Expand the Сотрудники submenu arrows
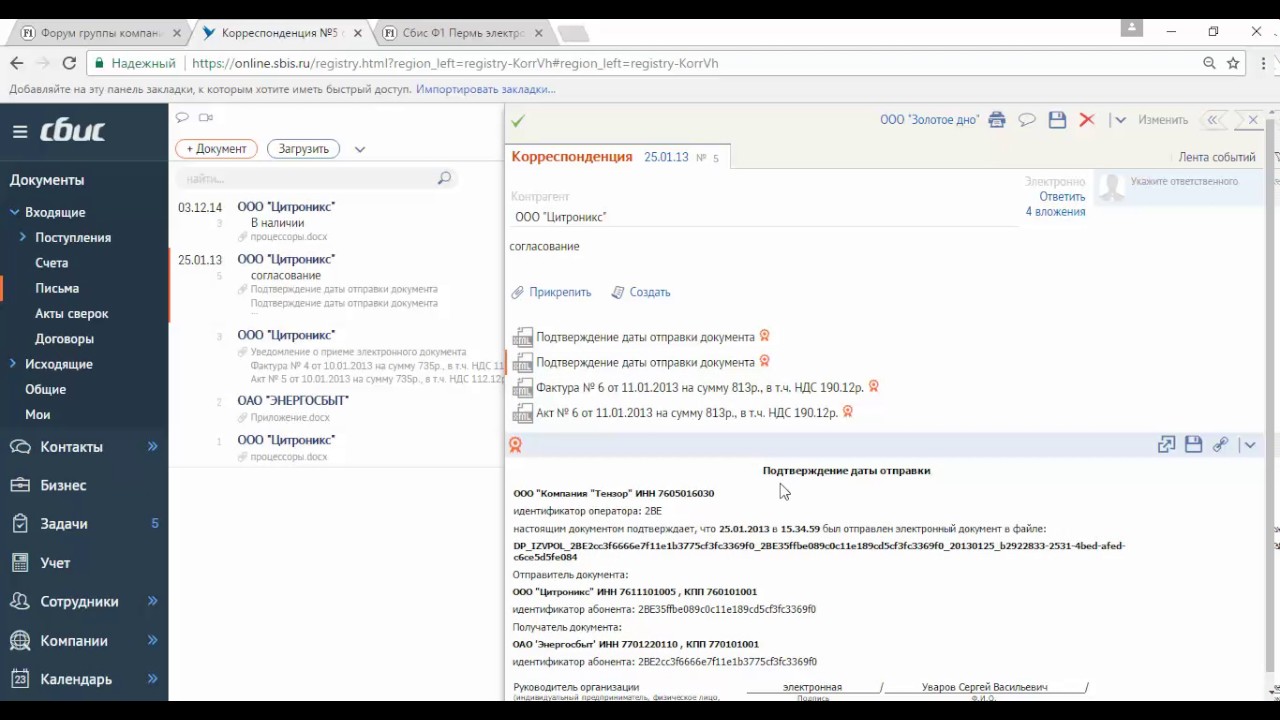 (x=153, y=600)
